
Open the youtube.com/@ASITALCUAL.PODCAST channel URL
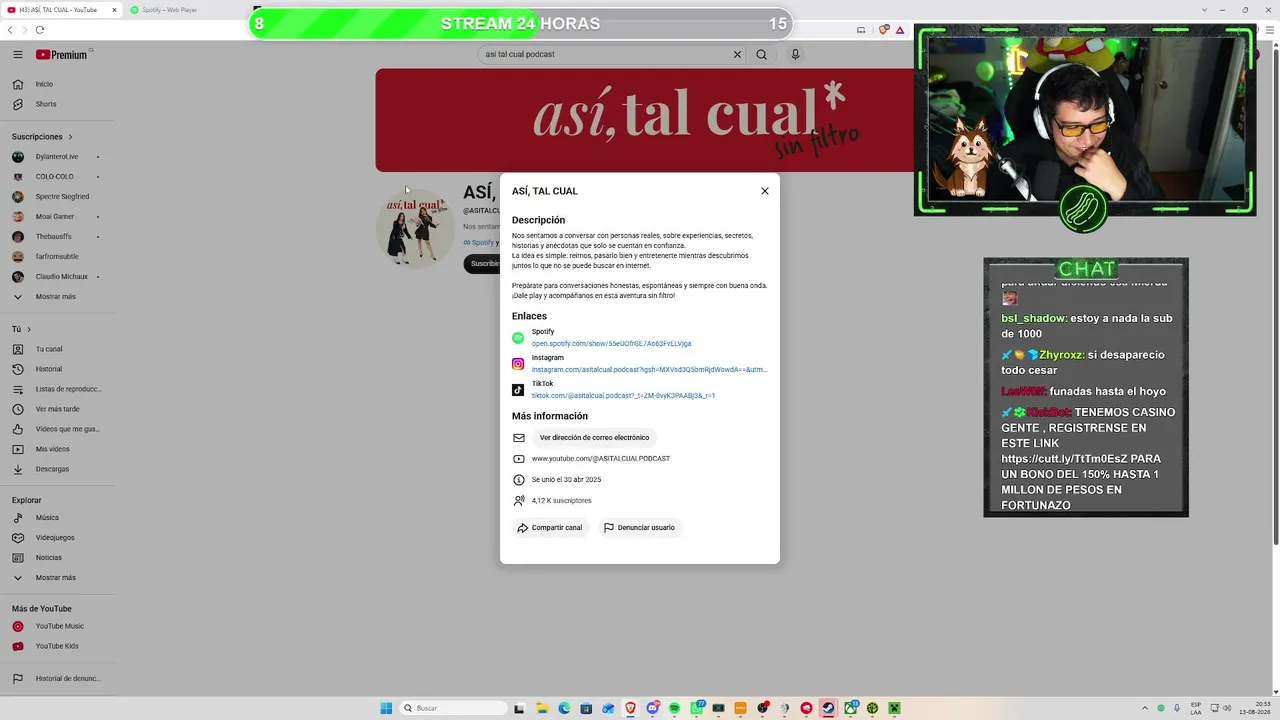click(601, 459)
